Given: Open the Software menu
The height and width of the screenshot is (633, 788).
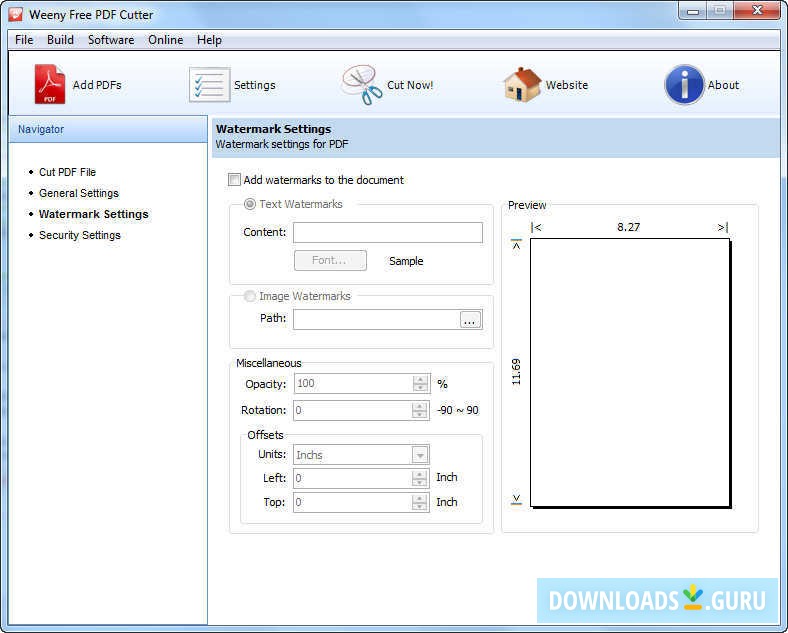Looking at the screenshot, I should coord(111,40).
